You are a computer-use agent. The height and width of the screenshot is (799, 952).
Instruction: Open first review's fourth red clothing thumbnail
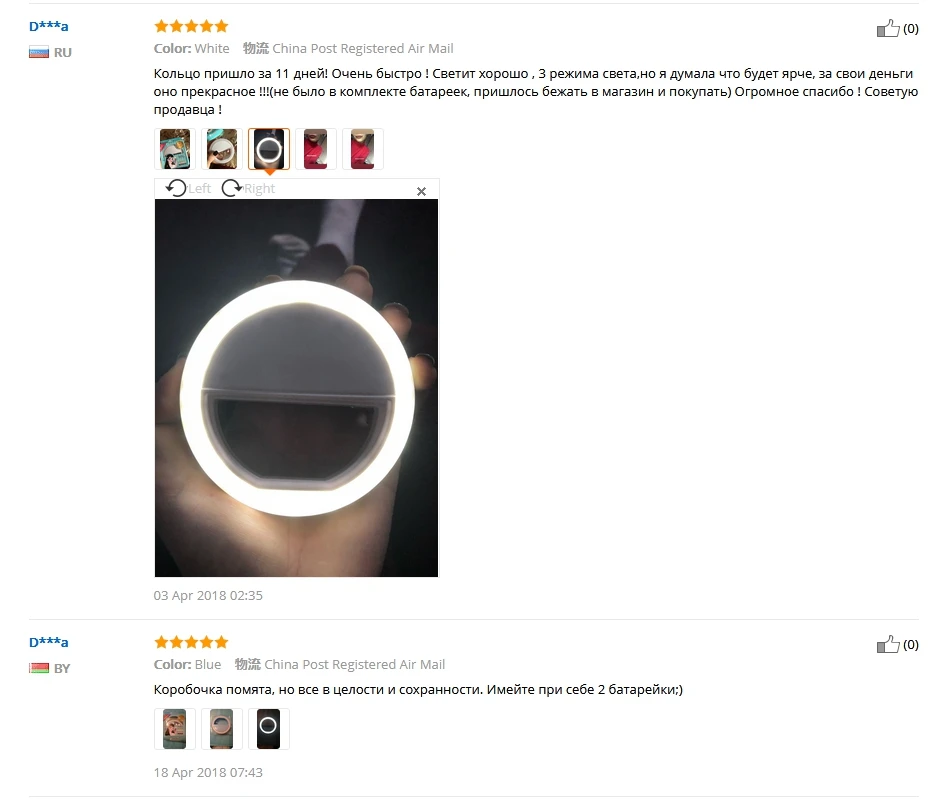[x=316, y=149]
